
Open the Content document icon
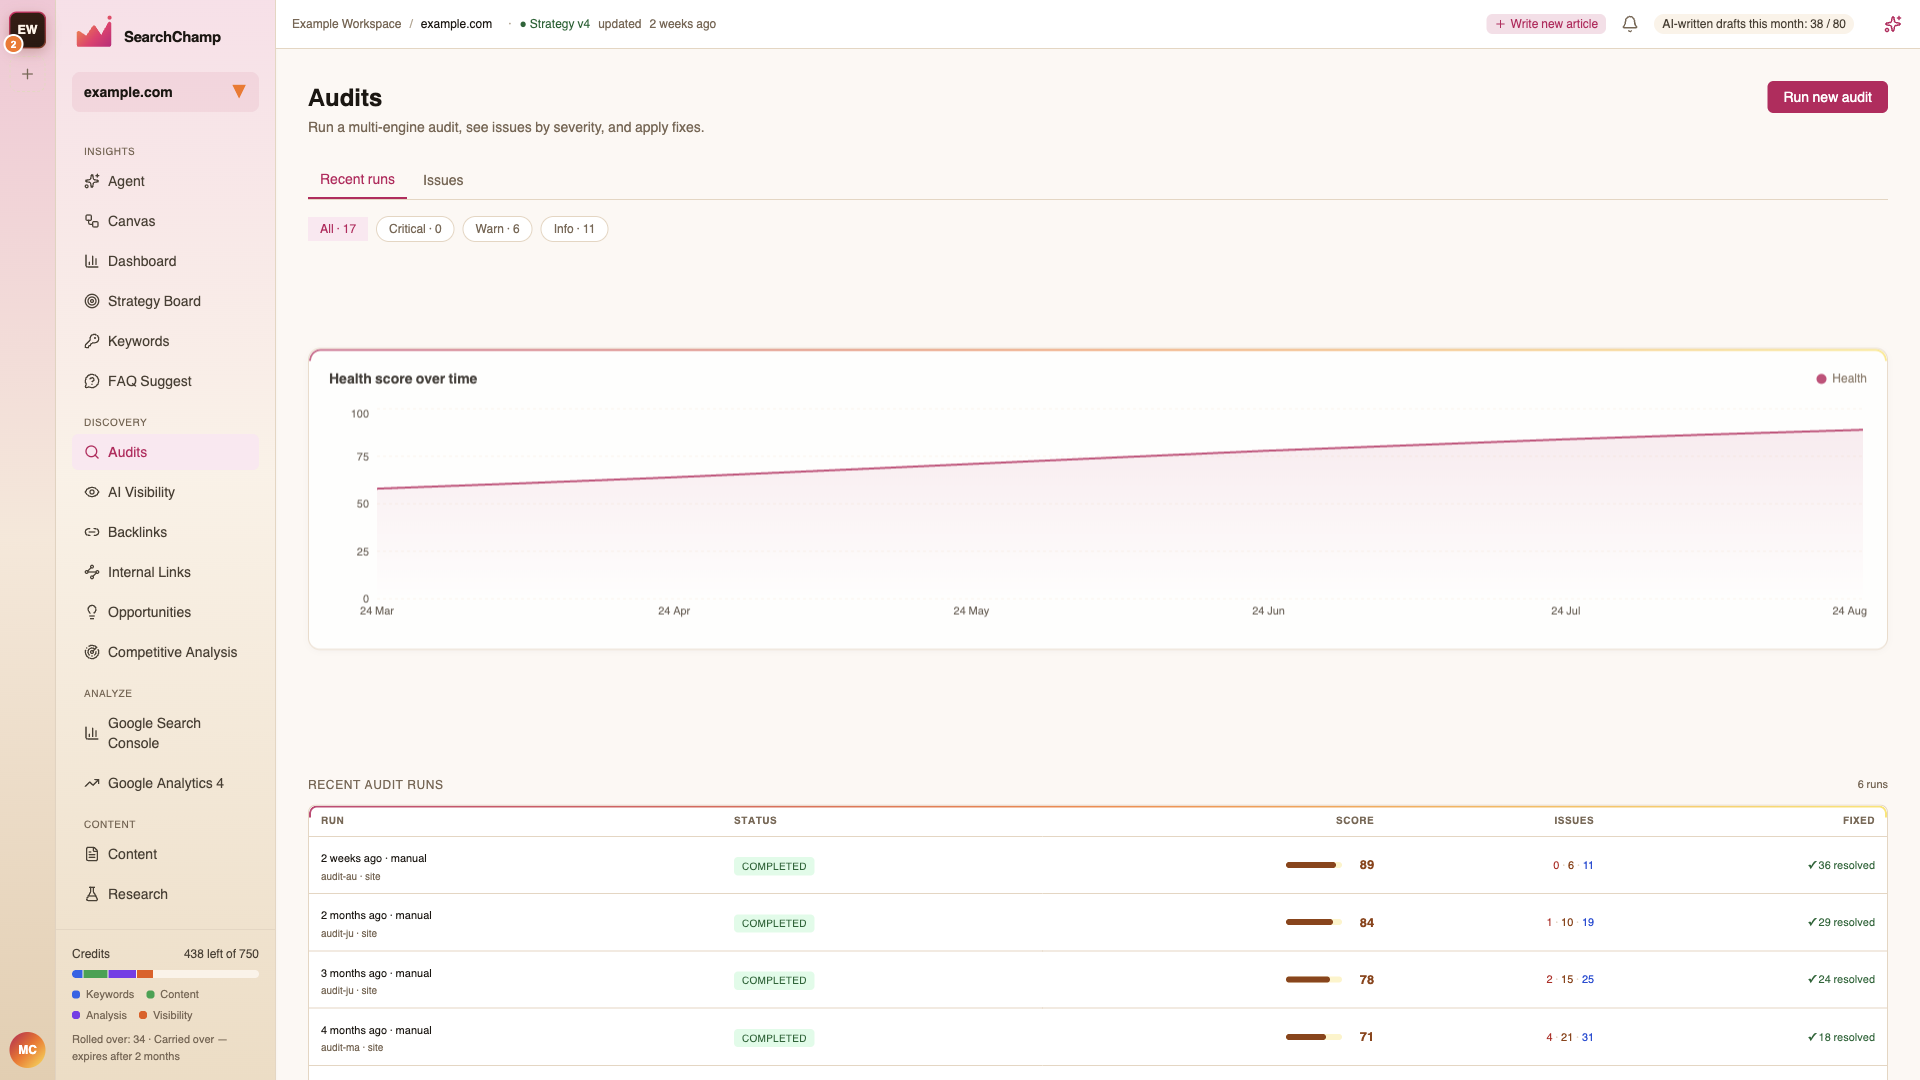pyautogui.click(x=92, y=854)
